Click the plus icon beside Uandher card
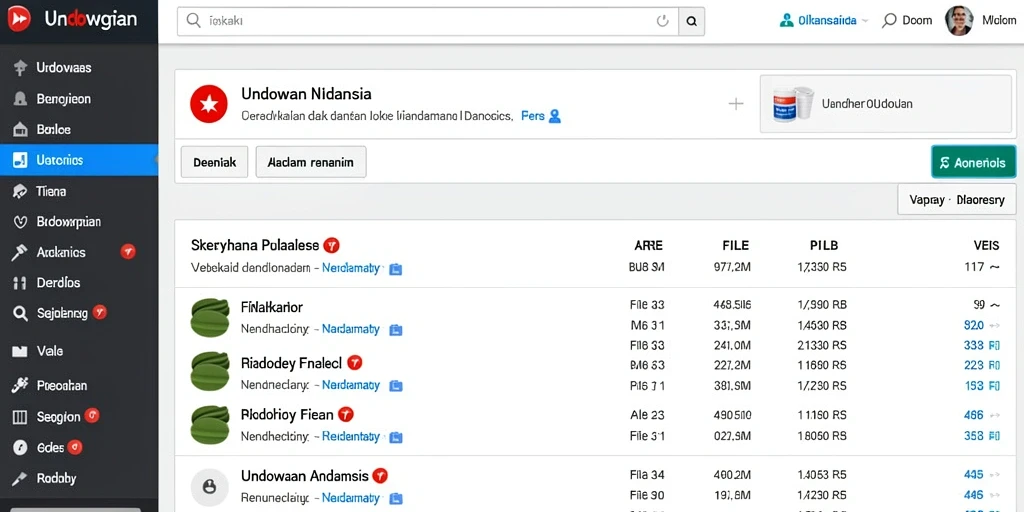Image resolution: width=1024 pixels, height=512 pixels. point(735,104)
